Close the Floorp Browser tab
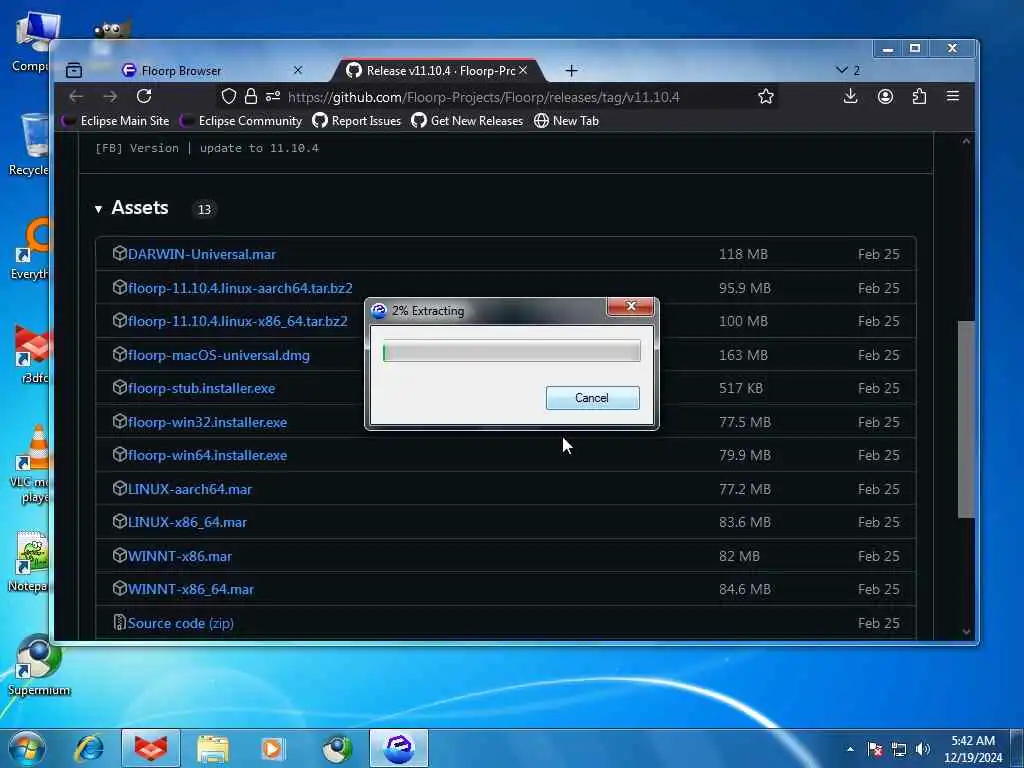The width and height of the screenshot is (1024, 768). (298, 70)
